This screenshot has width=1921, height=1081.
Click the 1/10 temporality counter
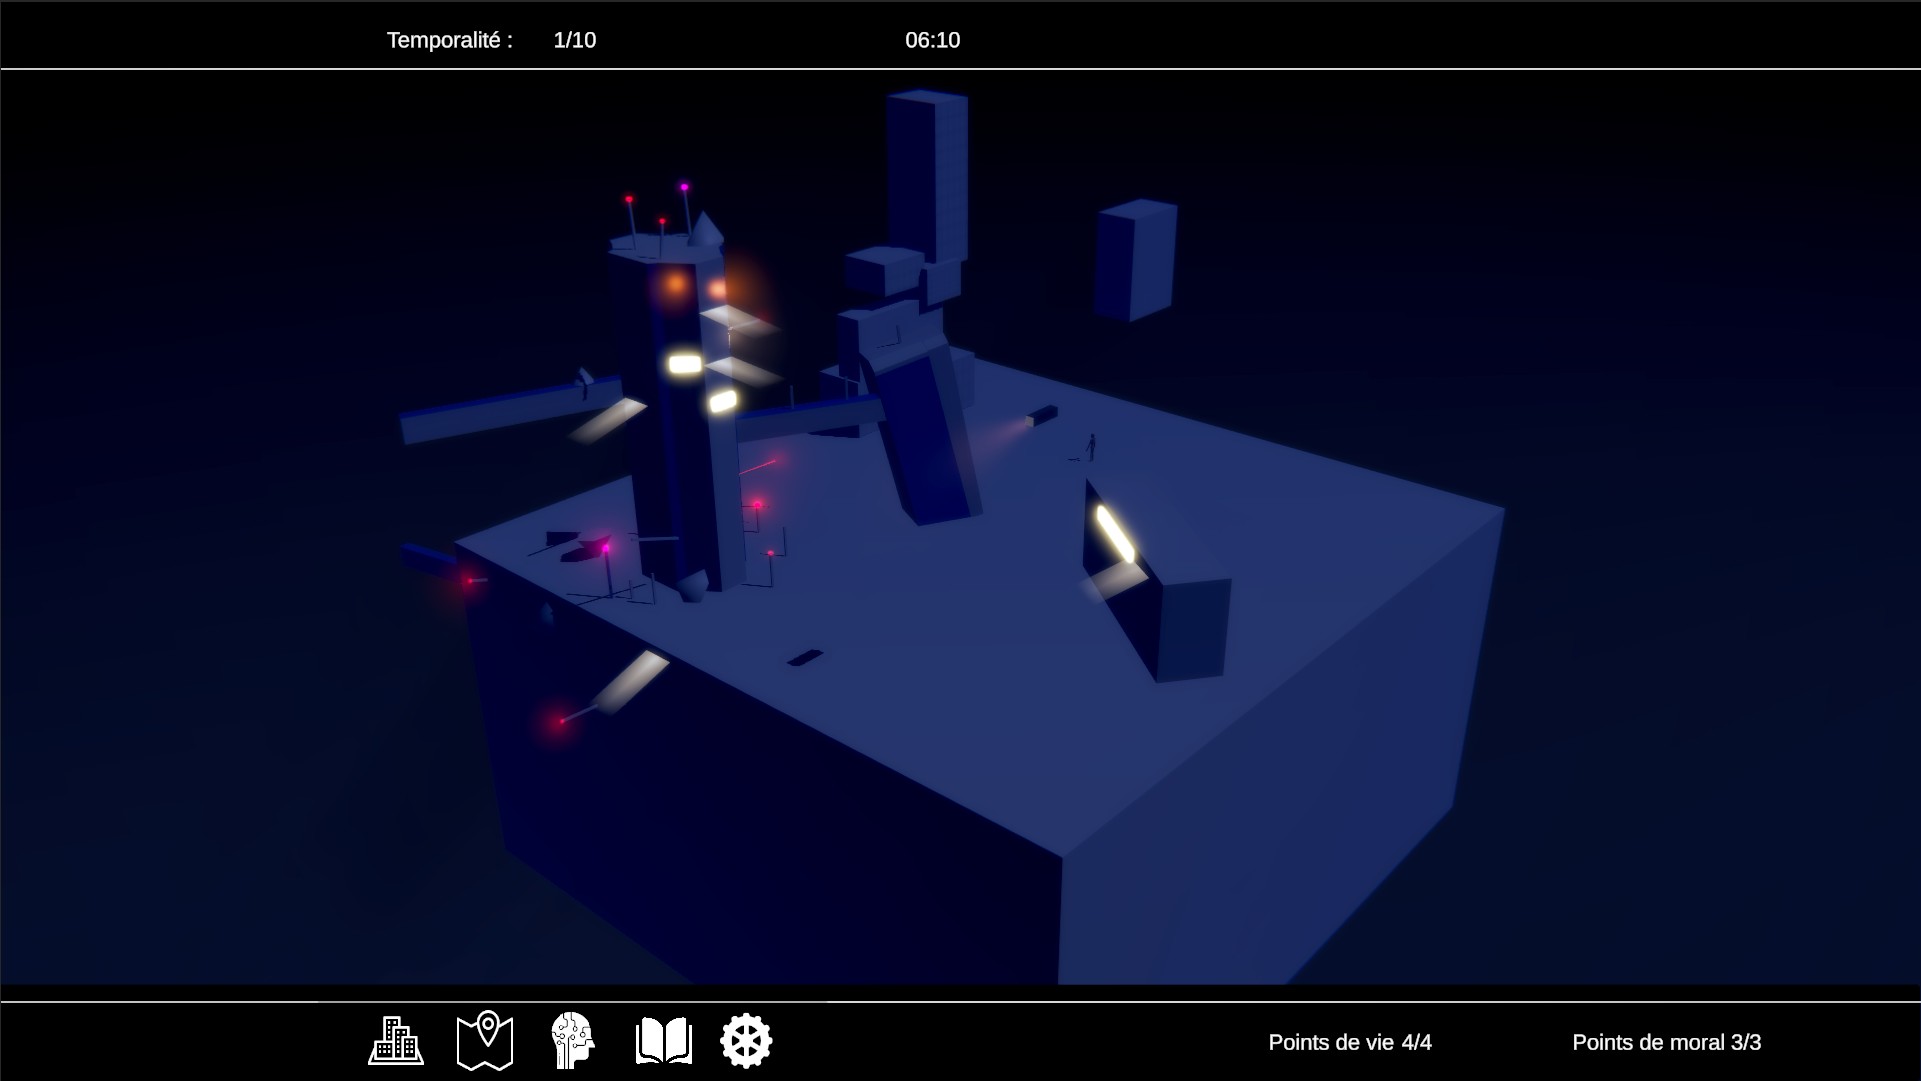tap(574, 40)
